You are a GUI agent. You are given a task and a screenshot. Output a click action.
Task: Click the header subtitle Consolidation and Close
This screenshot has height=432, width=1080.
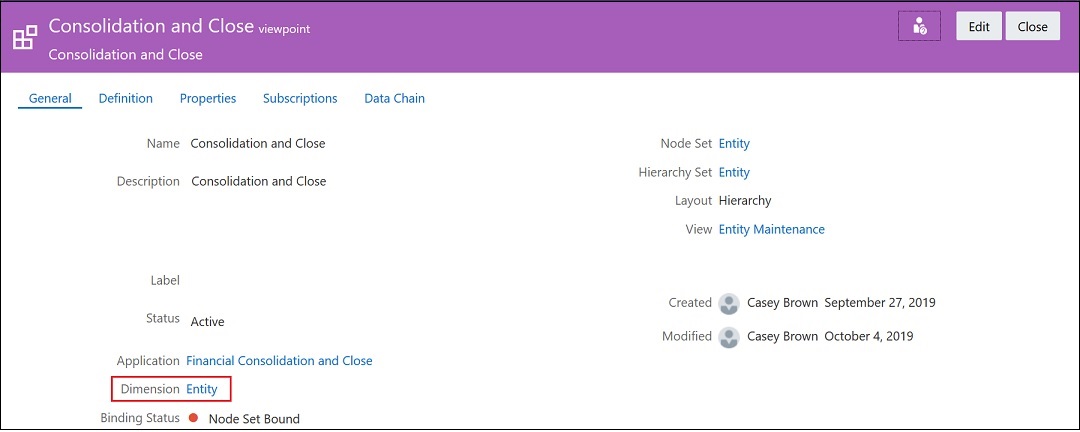click(x=125, y=54)
